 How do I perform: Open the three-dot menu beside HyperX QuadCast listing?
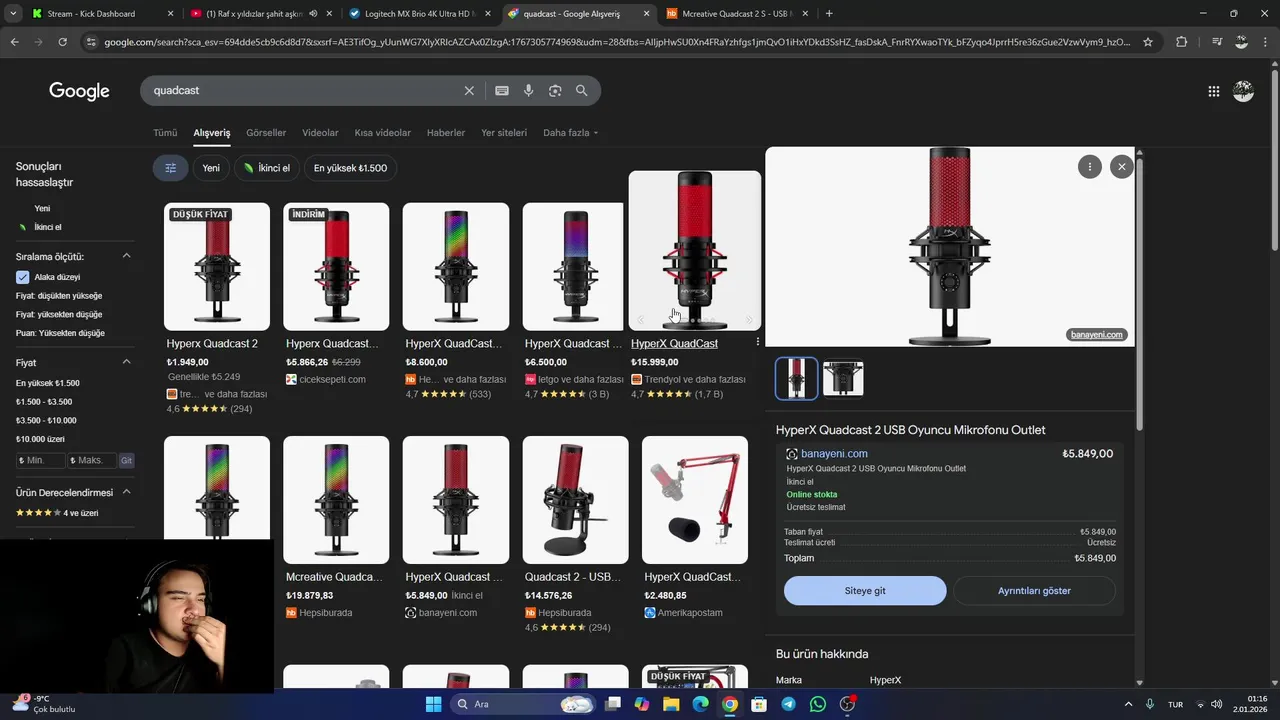coord(757,342)
